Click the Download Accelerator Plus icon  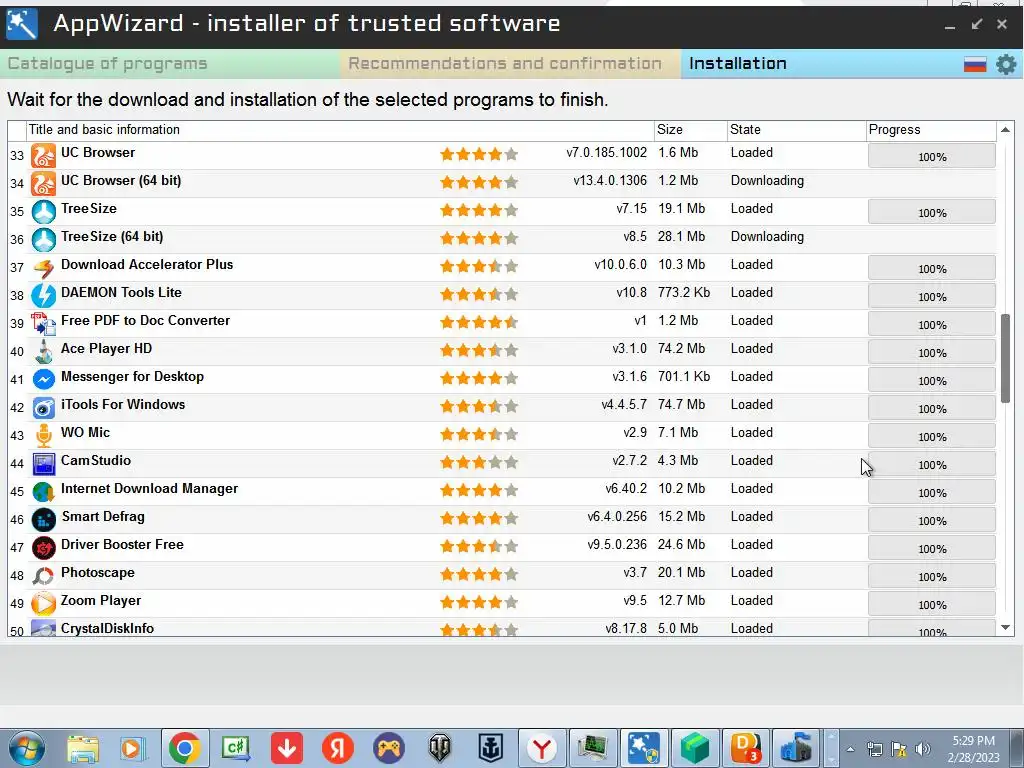pos(44,268)
